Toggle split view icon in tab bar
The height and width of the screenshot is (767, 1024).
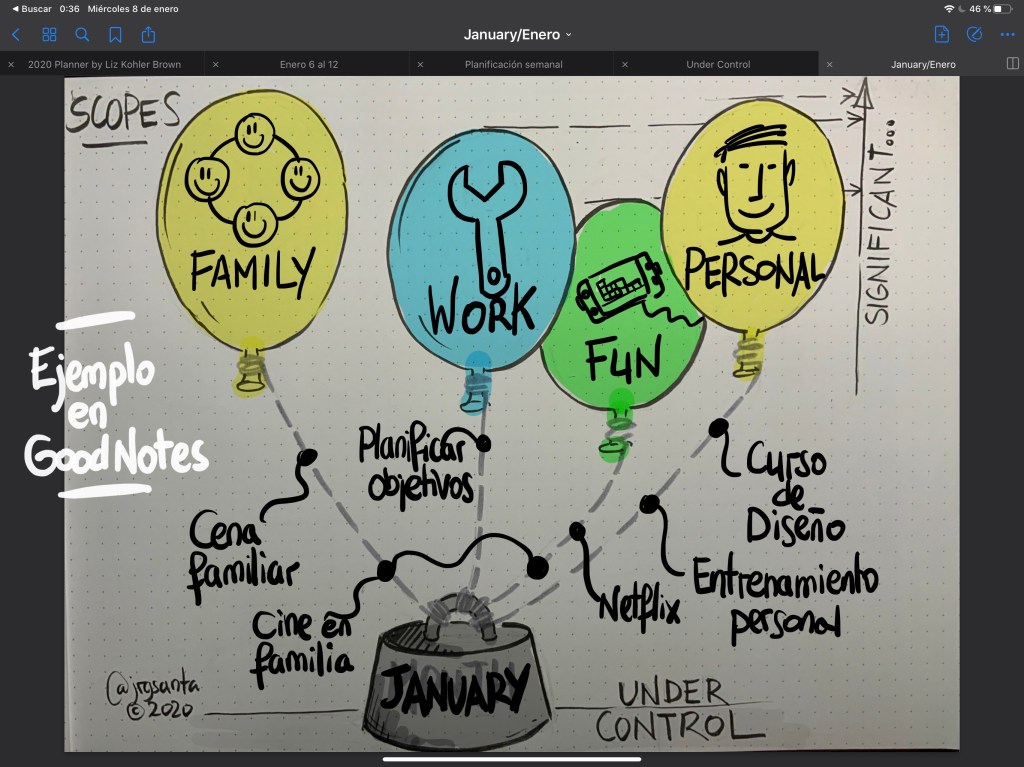point(1011,64)
